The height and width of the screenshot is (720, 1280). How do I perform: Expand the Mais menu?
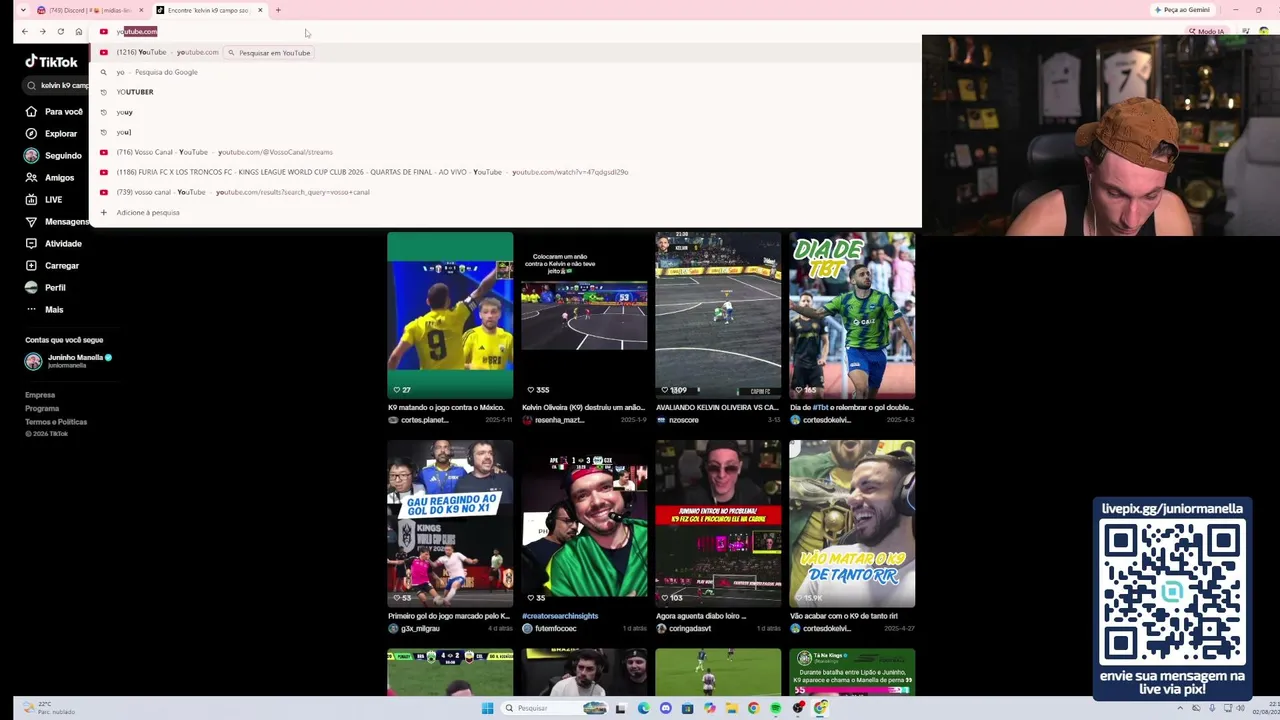(46, 309)
